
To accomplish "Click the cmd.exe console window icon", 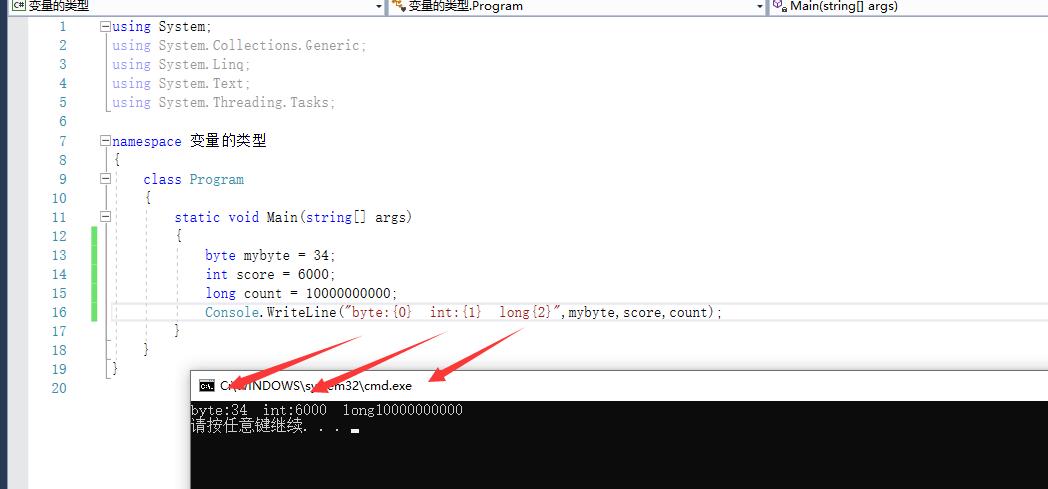I will click(x=207, y=386).
